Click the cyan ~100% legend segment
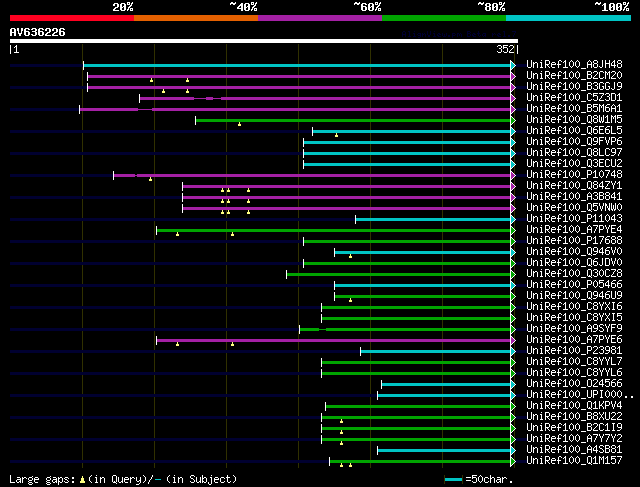Image resolution: width=640 pixels, height=487 pixels. click(x=569, y=18)
